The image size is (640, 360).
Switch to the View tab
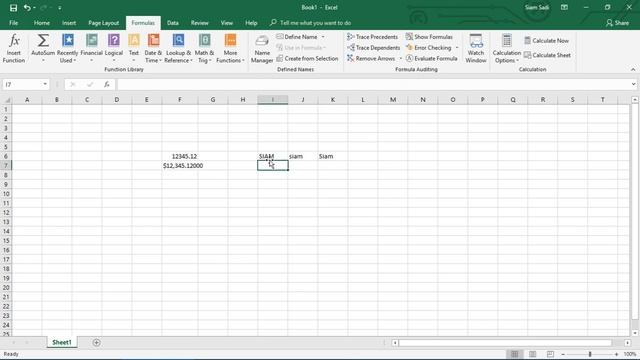[x=227, y=23]
